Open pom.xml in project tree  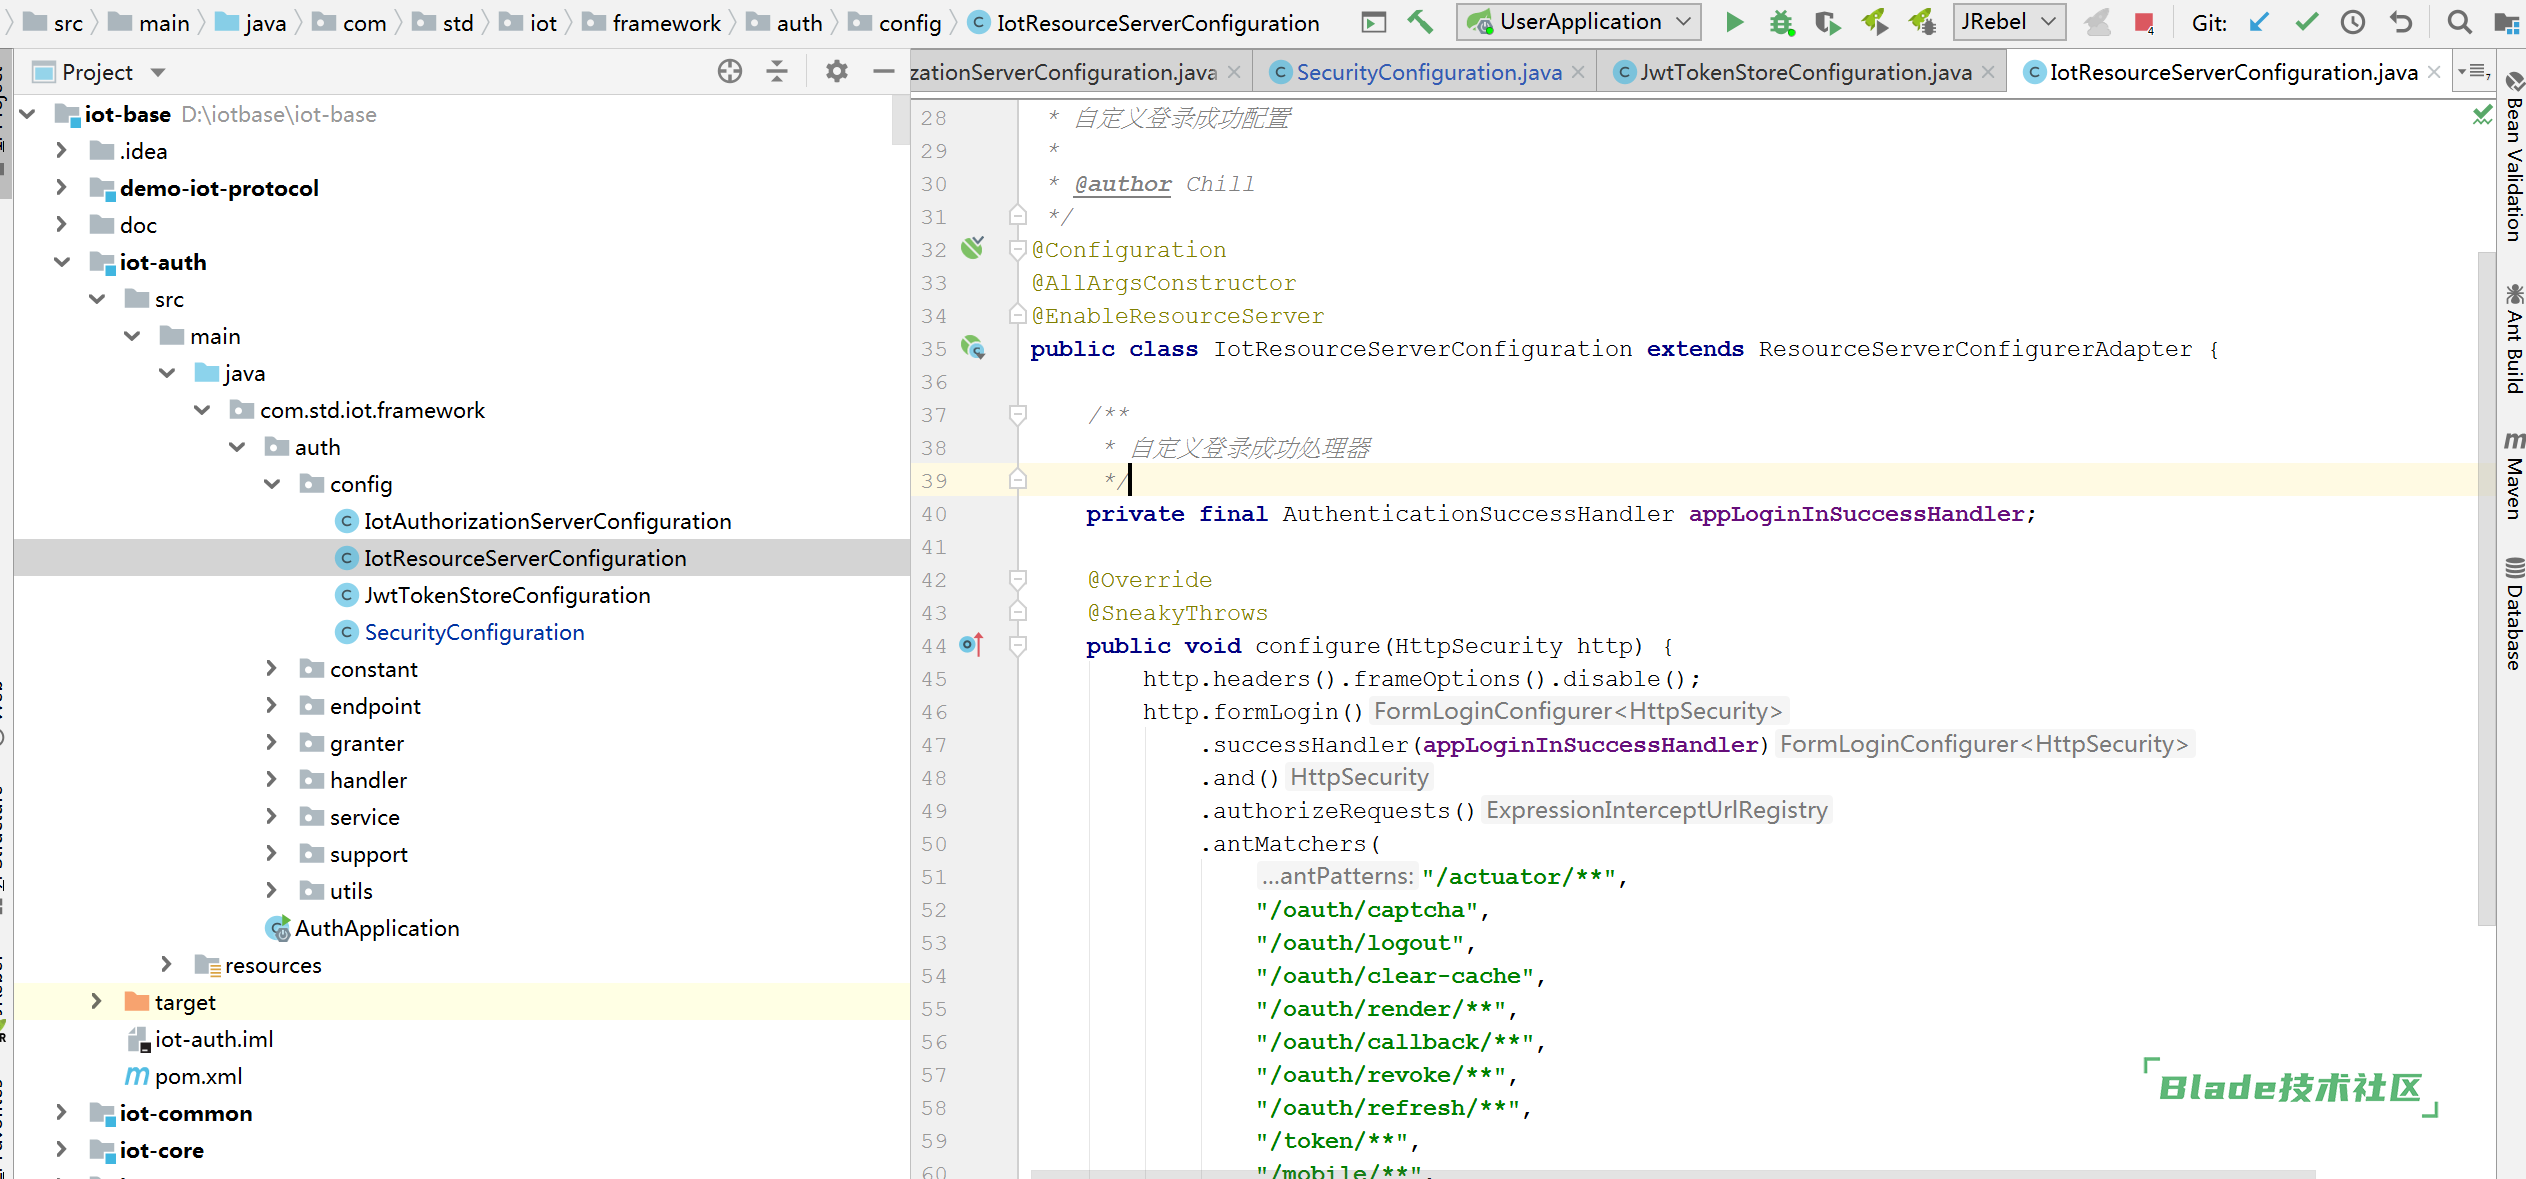184,1076
